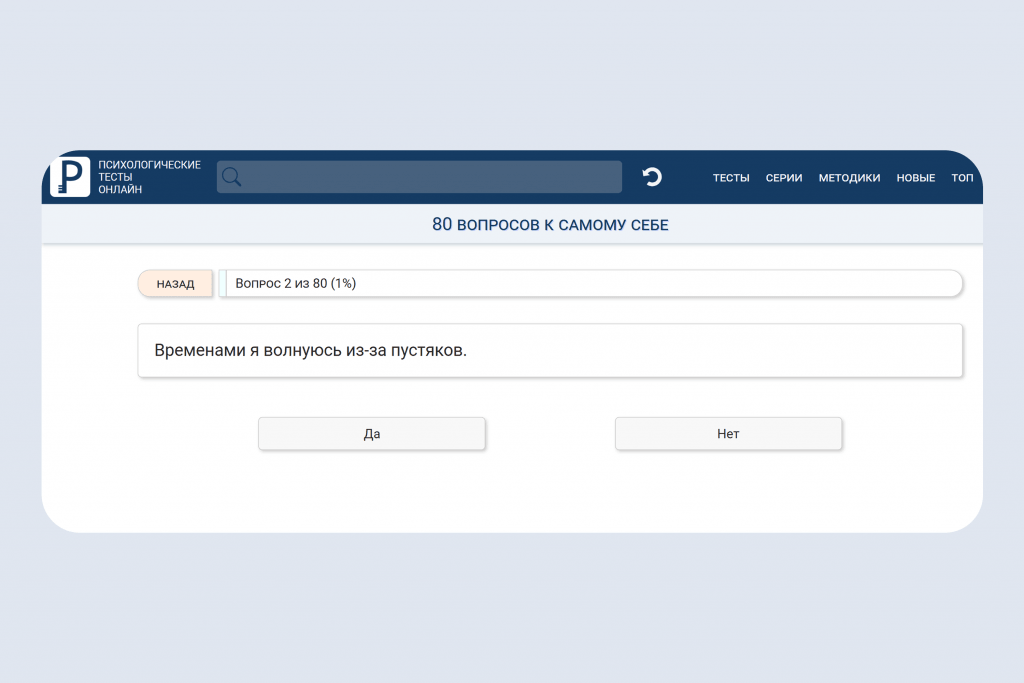The width and height of the screenshot is (1024, 683).
Task: Click the Психологические тесты онлайн site title
Action: coord(150,177)
